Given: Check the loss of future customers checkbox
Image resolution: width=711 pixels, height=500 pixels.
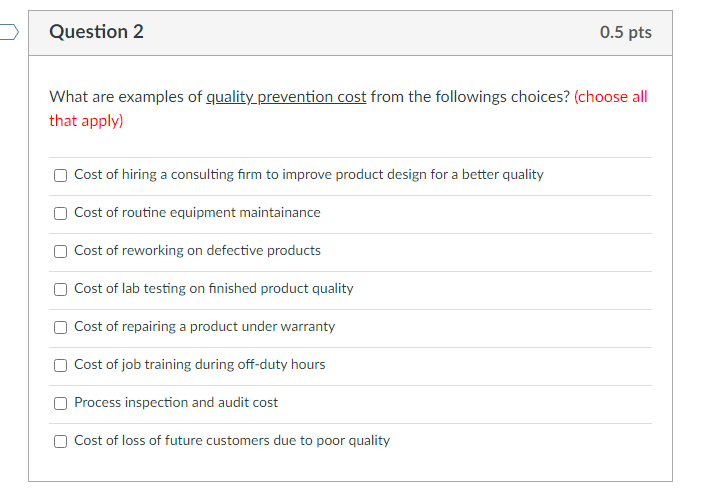Looking at the screenshot, I should click(x=61, y=441).
